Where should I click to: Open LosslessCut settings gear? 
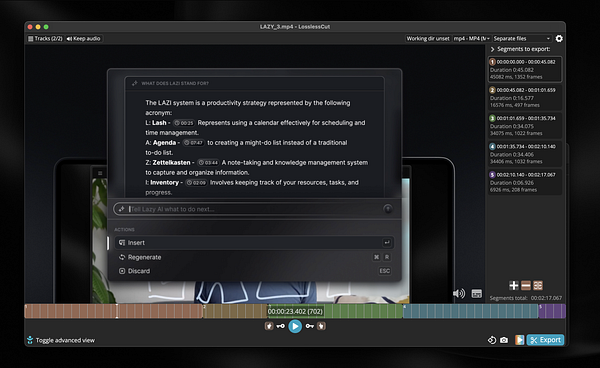(559, 39)
